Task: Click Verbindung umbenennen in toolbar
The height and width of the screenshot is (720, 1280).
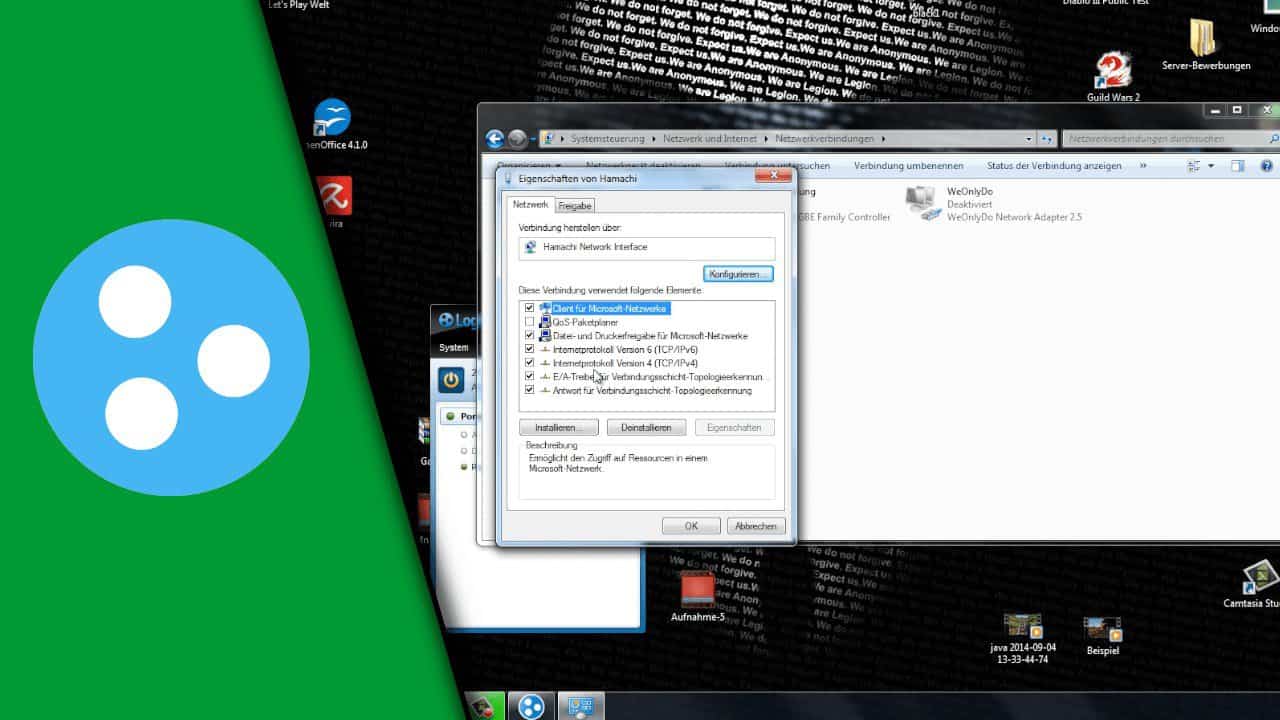Action: pyautogui.click(x=908, y=166)
